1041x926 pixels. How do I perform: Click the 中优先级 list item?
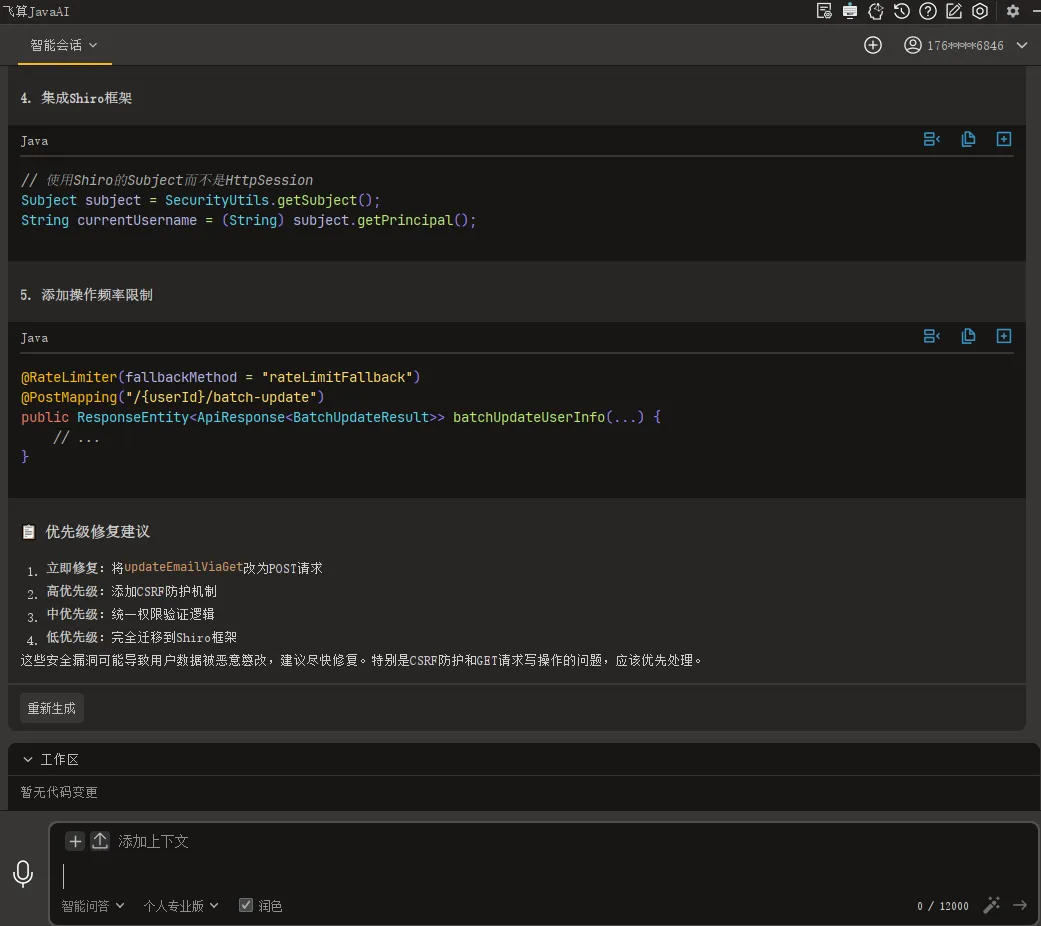pos(130,614)
